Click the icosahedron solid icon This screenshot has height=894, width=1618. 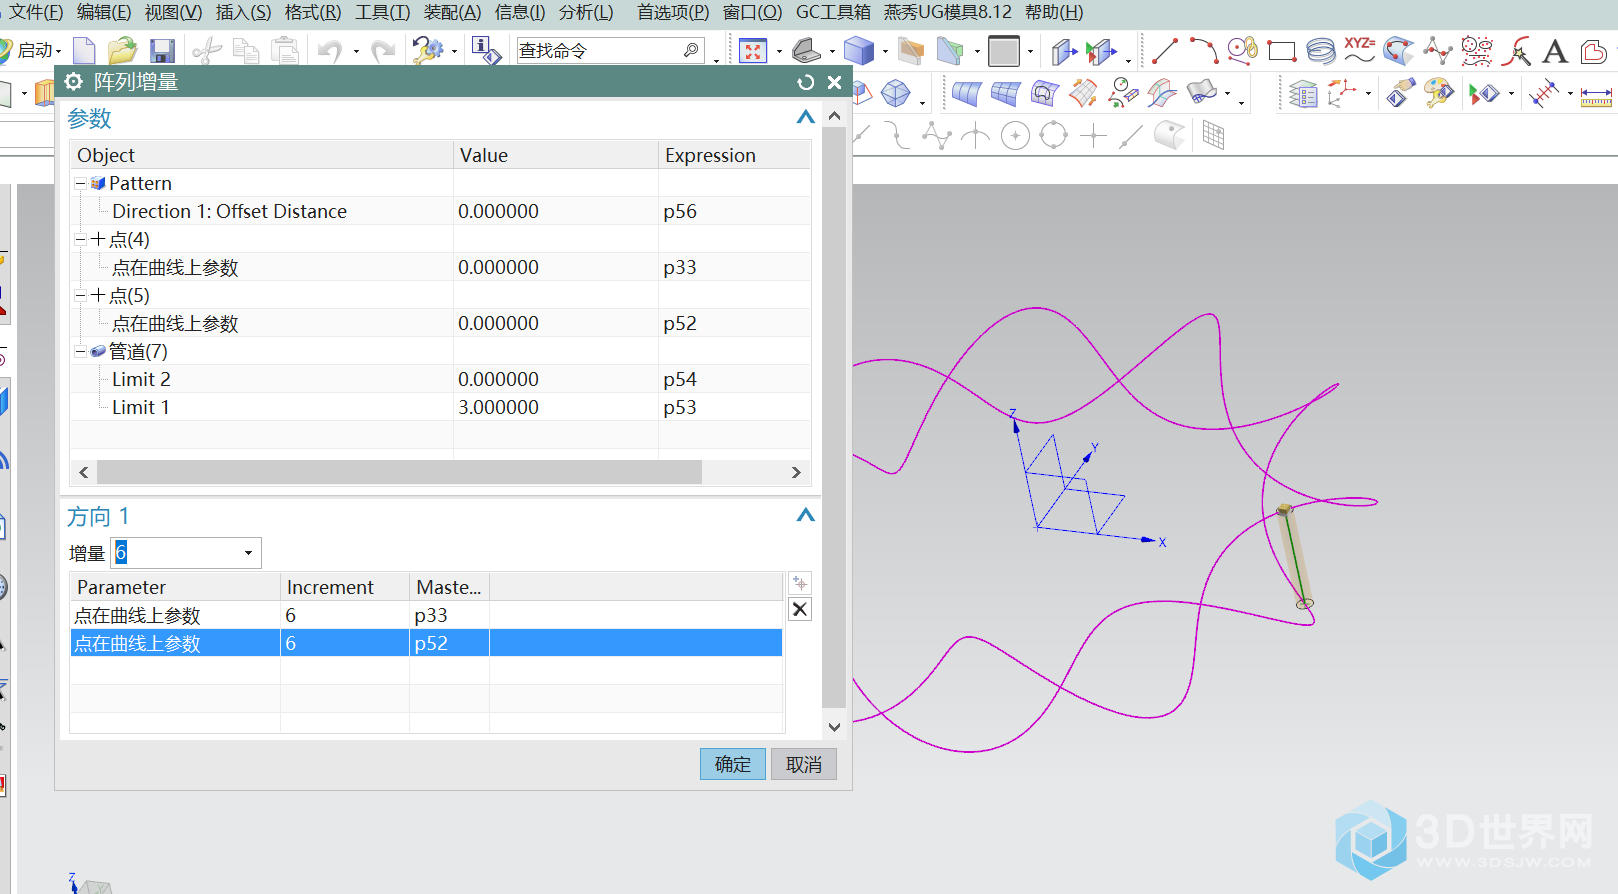(x=896, y=95)
